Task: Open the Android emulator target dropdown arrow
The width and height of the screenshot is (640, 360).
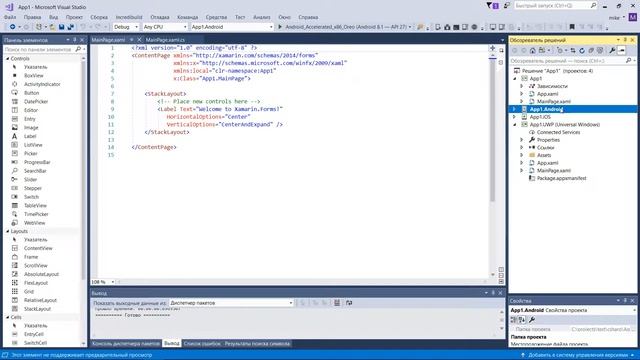Action: (410, 27)
